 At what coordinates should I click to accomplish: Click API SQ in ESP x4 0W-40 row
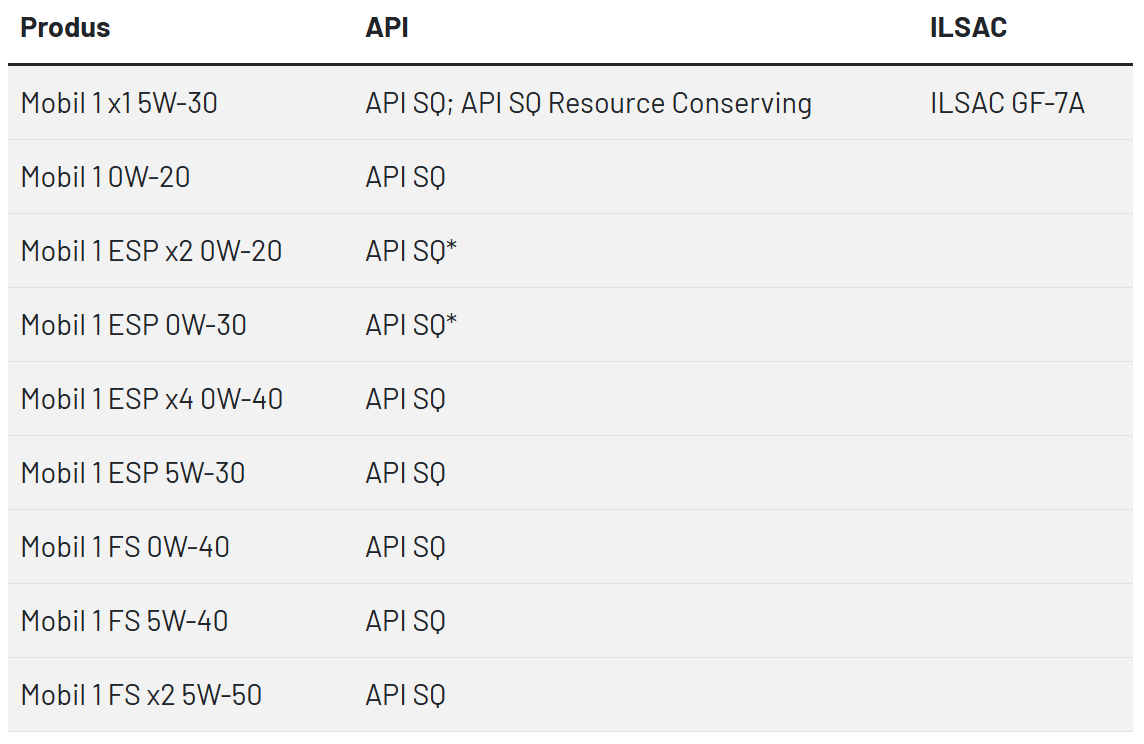click(x=405, y=399)
